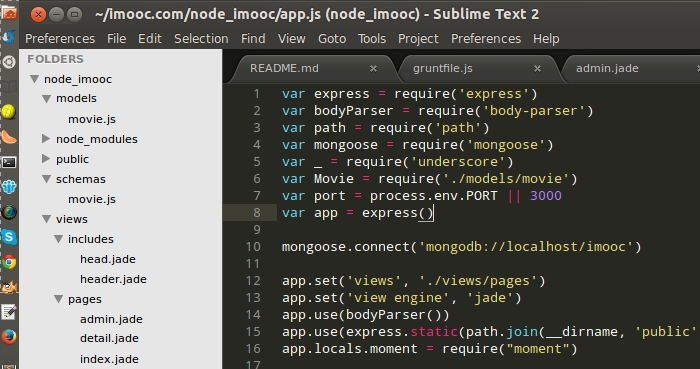Screen dimensions: 700x369
Task: Open the Tools menu
Action: (x=372, y=39)
